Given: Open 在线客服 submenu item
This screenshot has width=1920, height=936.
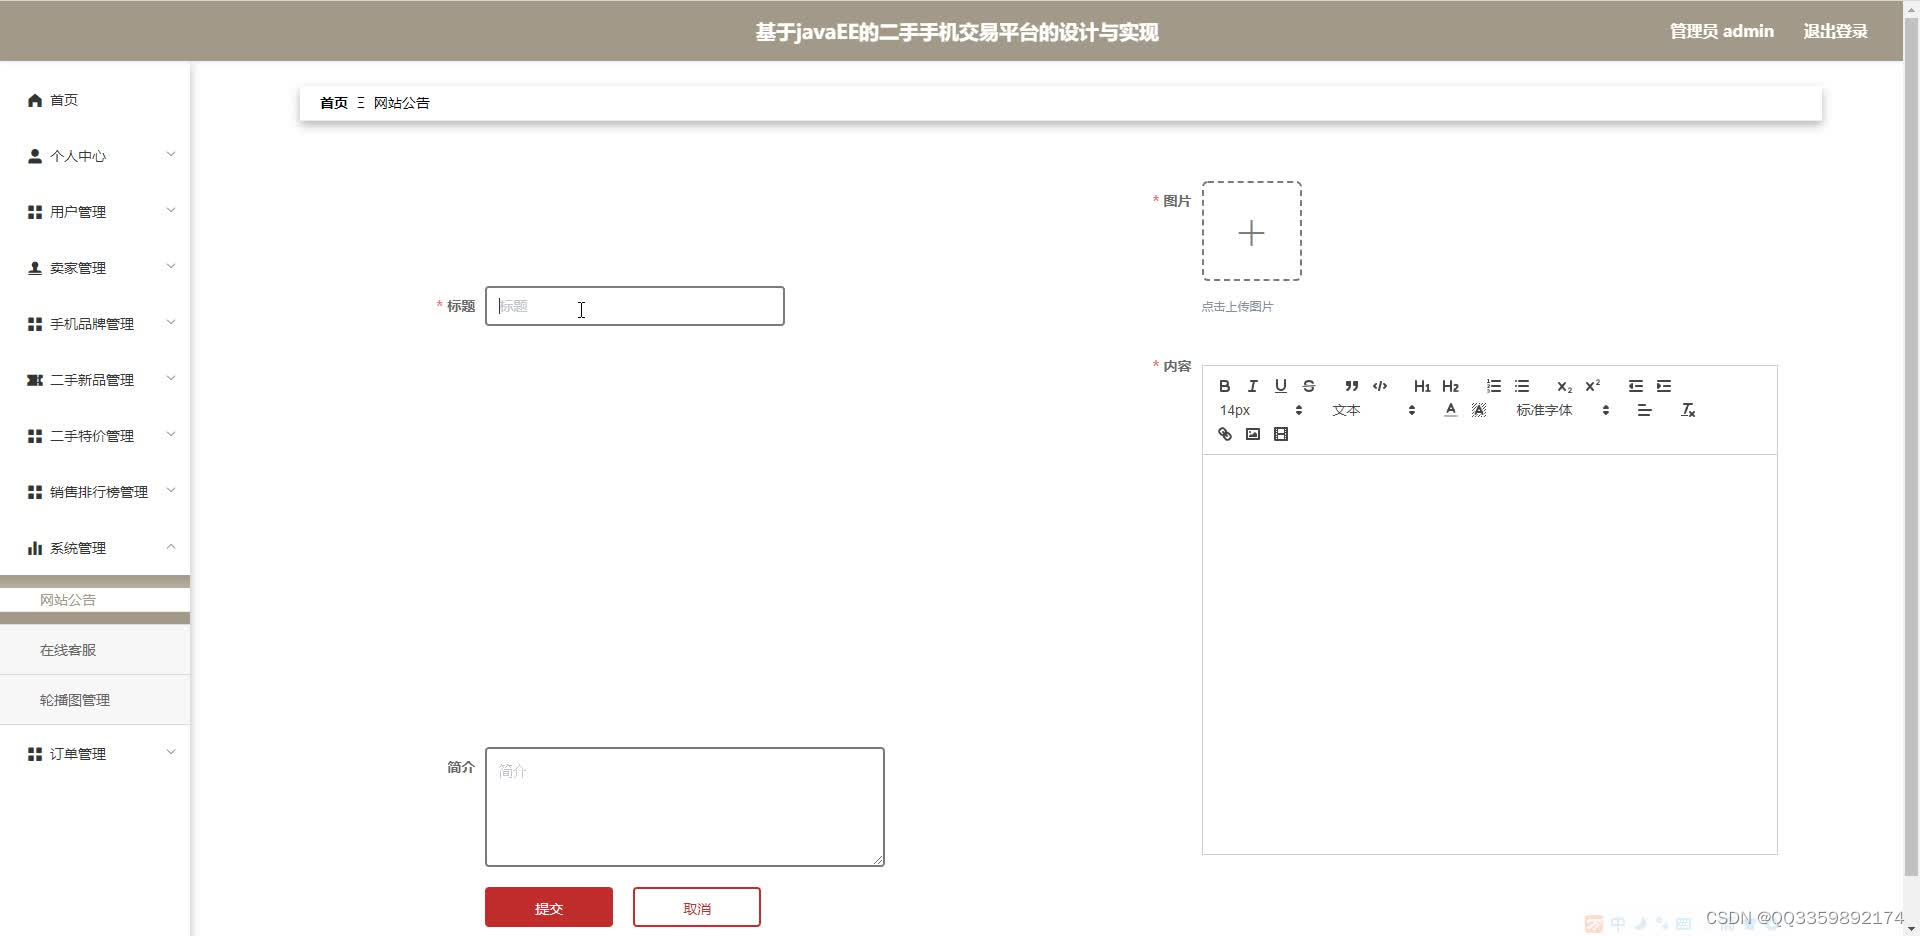Looking at the screenshot, I should click(95, 650).
